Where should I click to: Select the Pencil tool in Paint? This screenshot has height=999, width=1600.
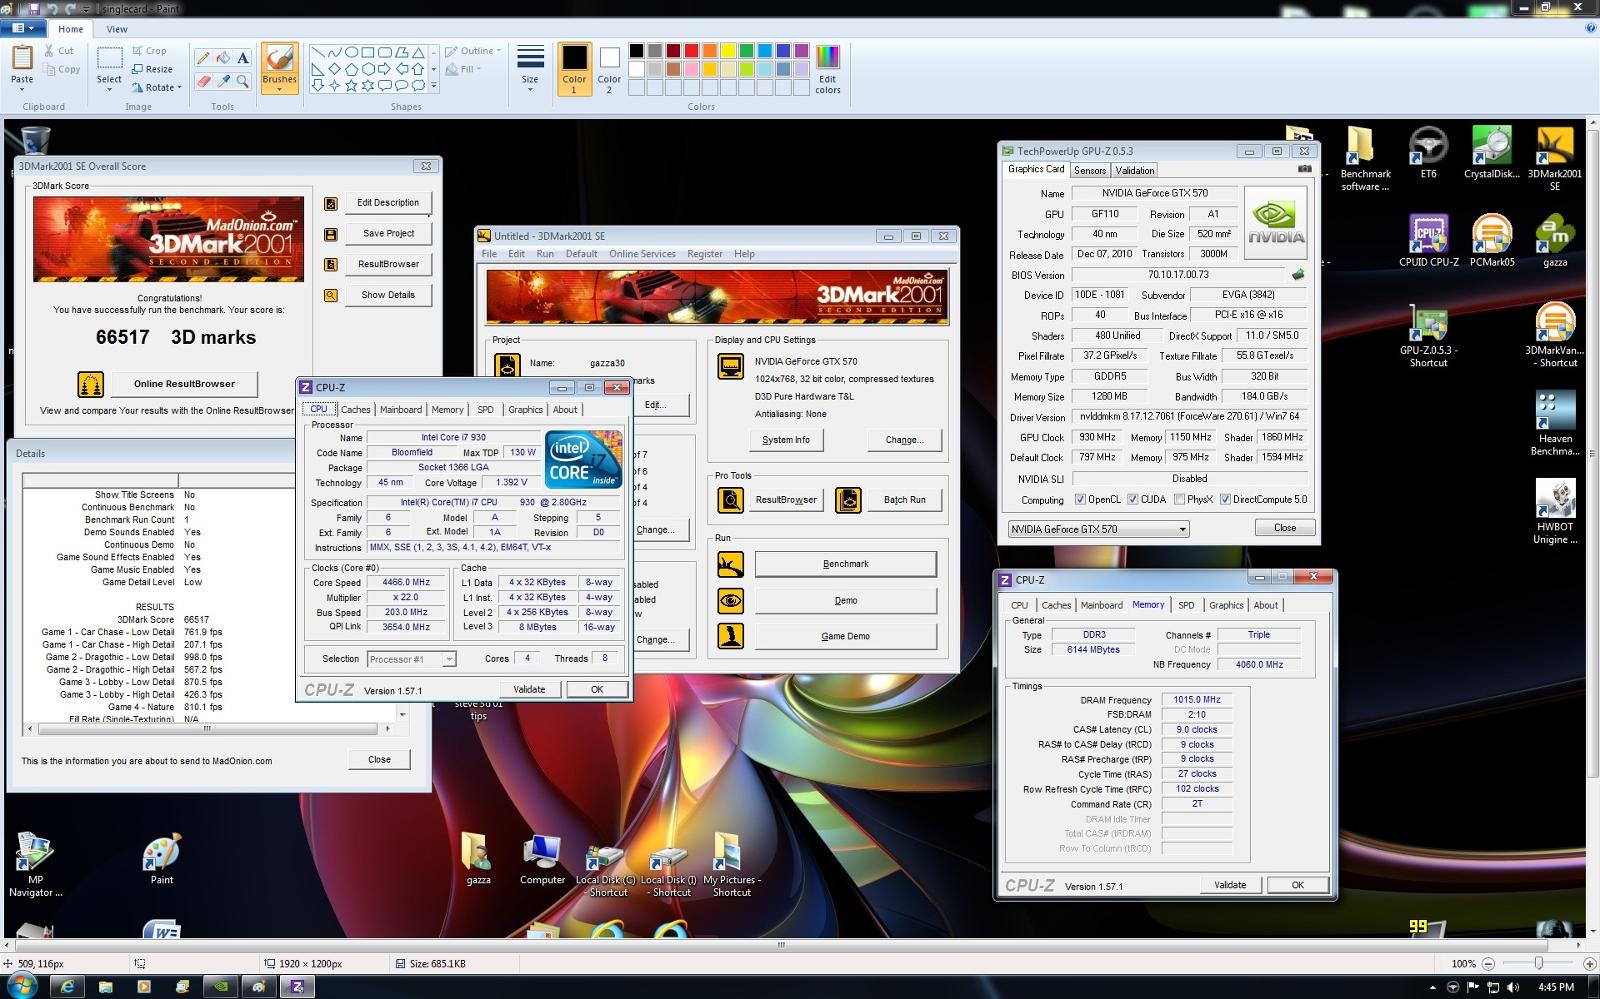(x=204, y=58)
